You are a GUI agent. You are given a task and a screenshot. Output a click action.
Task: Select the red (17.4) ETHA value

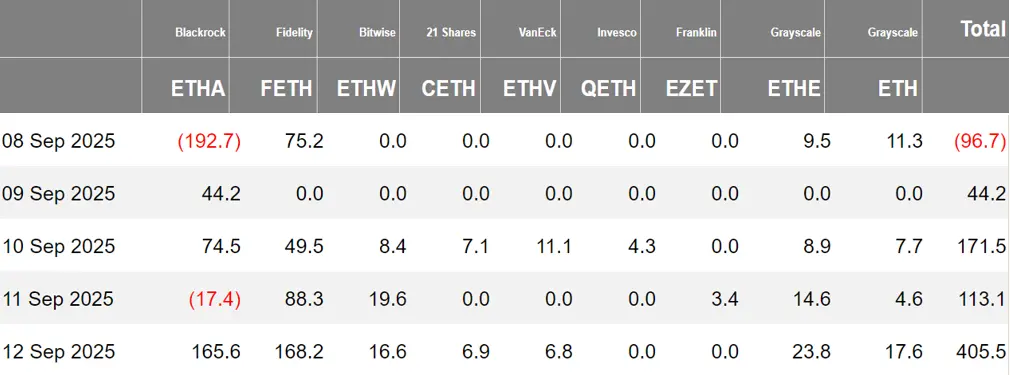point(214,299)
